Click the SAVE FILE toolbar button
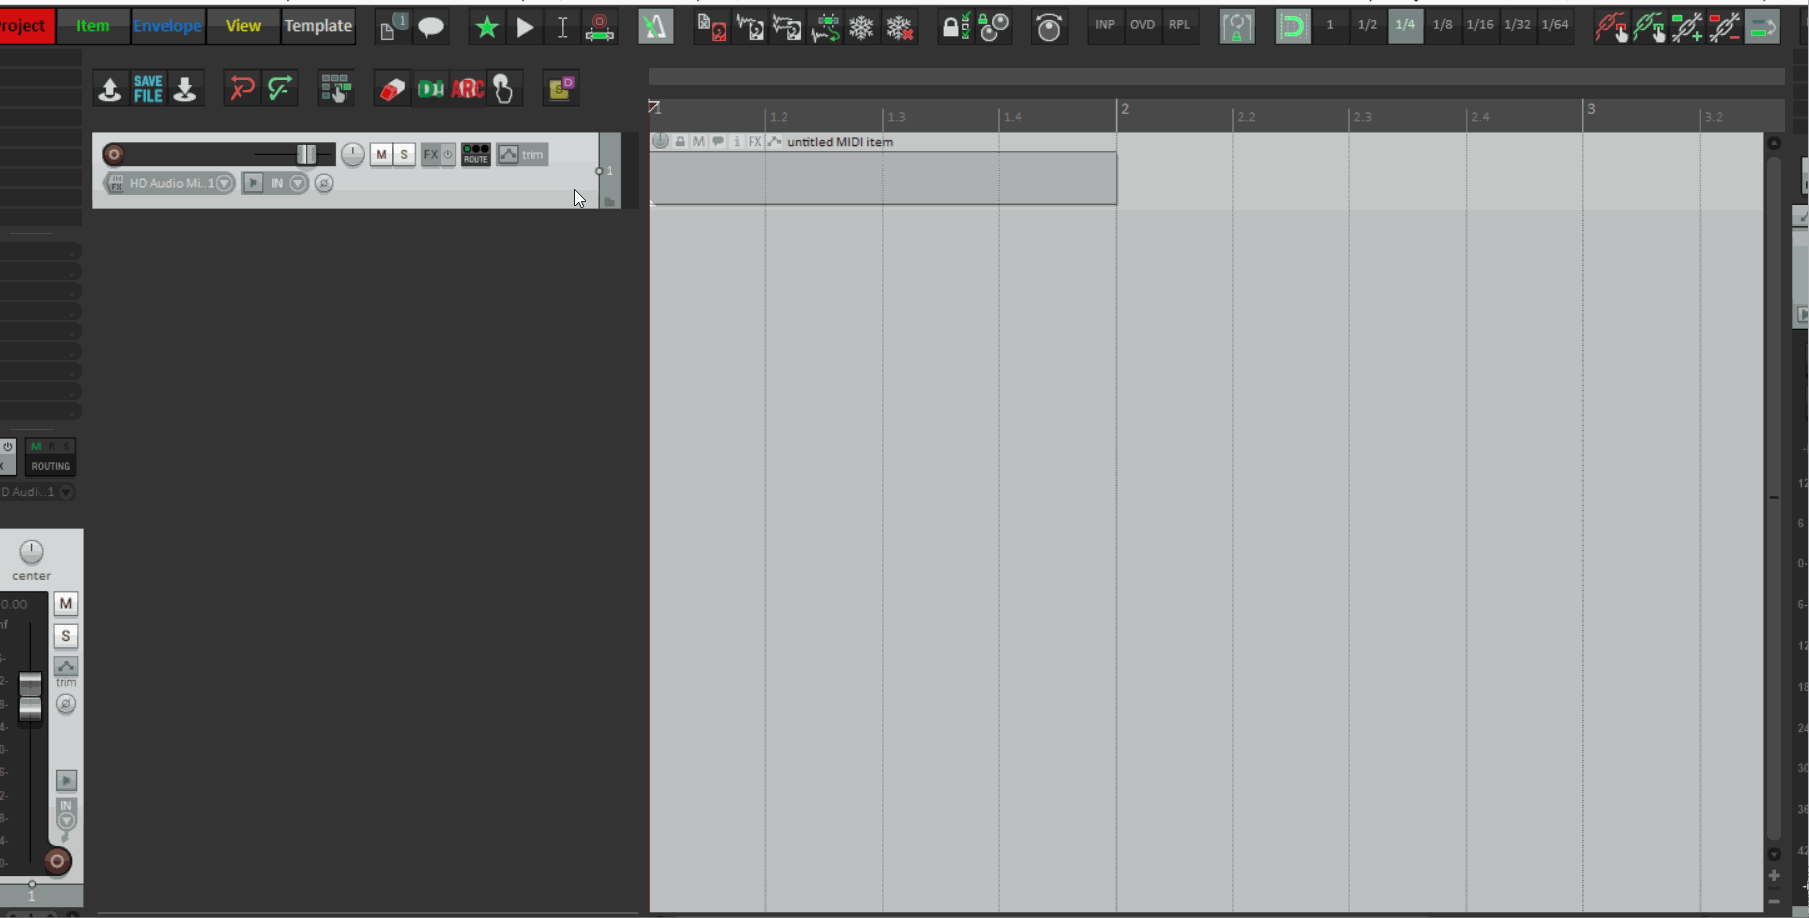Screen dimensions: 1809x918 click(148, 89)
